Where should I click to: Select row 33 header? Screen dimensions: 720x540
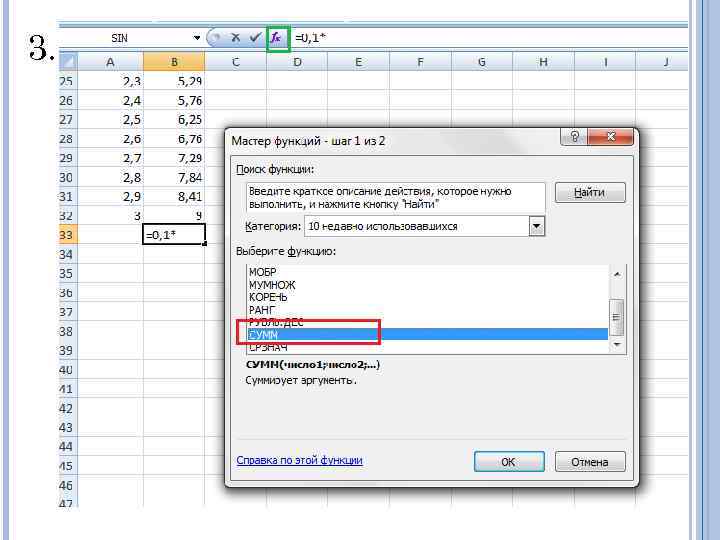(68, 235)
